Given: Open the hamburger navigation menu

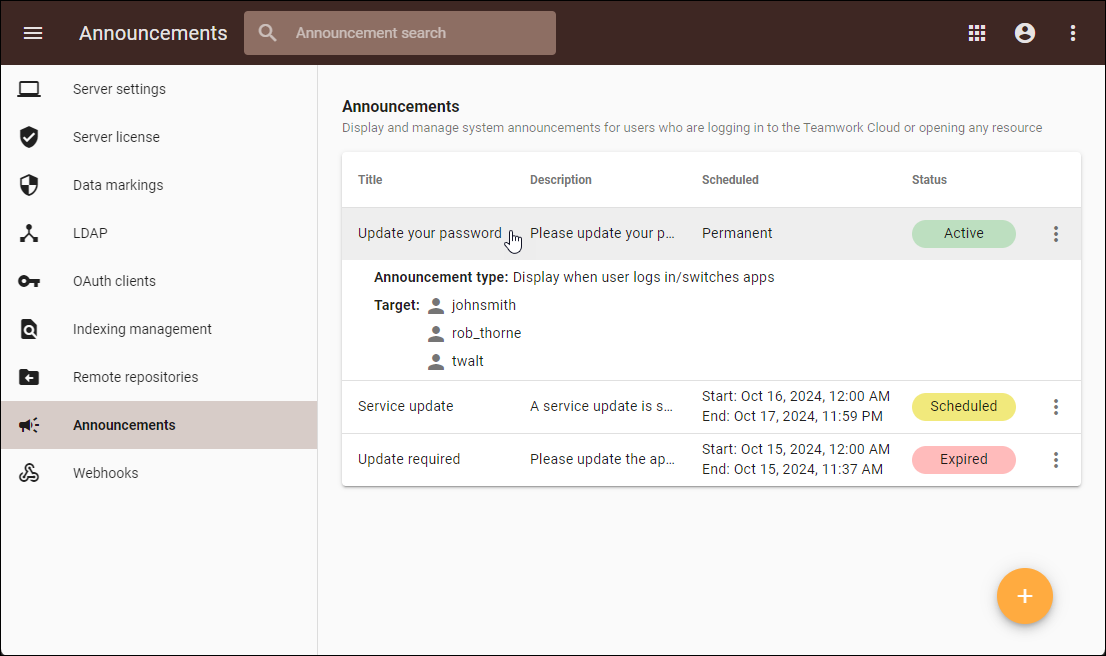Looking at the screenshot, I should tap(33, 33).
